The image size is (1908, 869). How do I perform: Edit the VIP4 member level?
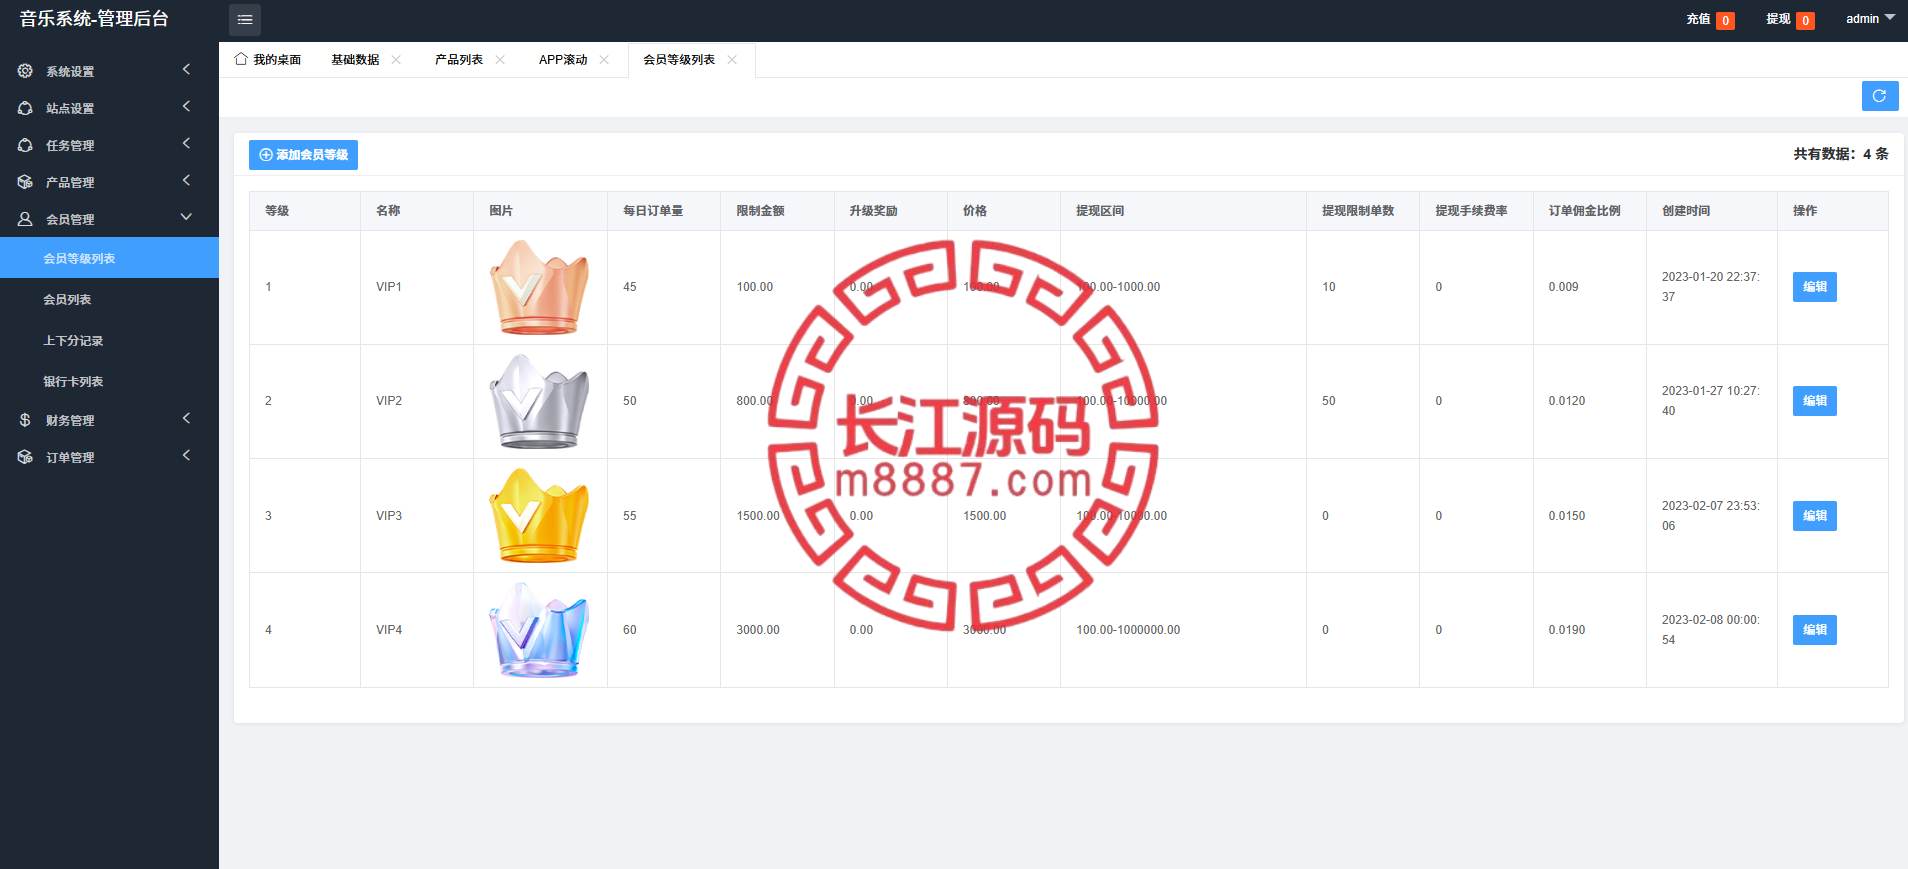[x=1814, y=630]
